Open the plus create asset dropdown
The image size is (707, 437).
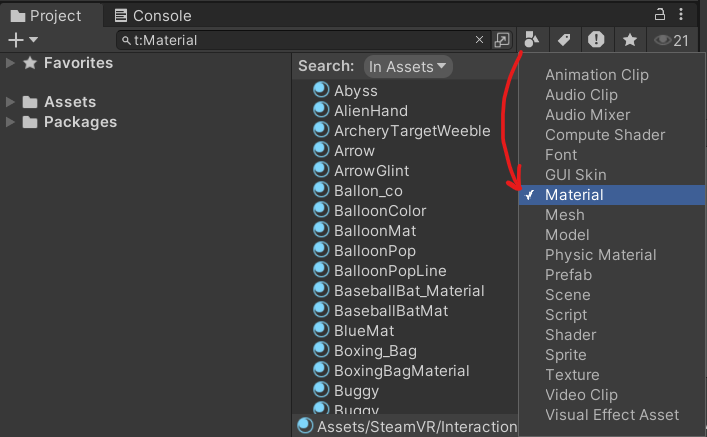[22, 40]
